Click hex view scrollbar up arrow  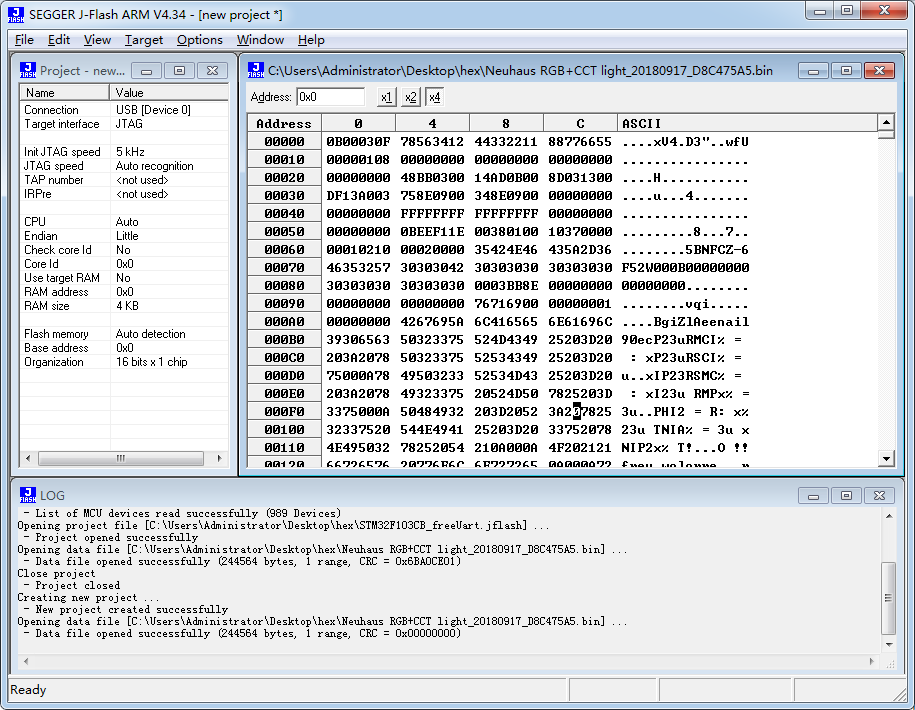(x=886, y=123)
